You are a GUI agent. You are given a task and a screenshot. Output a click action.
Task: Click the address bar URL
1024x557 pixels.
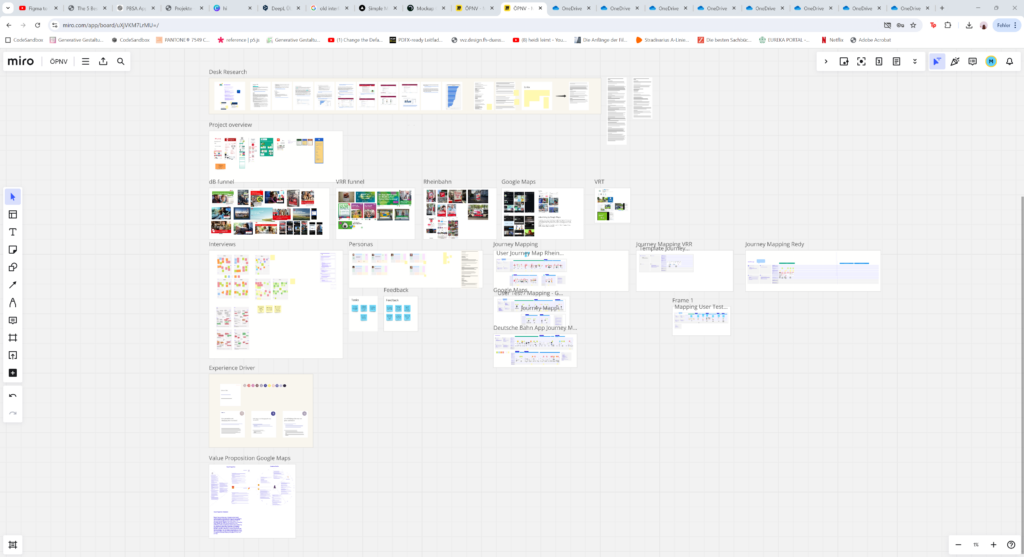point(110,25)
